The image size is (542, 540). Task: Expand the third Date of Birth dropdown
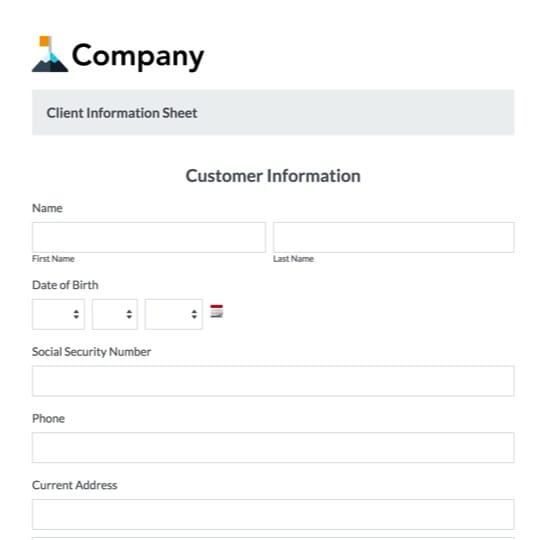[174, 314]
